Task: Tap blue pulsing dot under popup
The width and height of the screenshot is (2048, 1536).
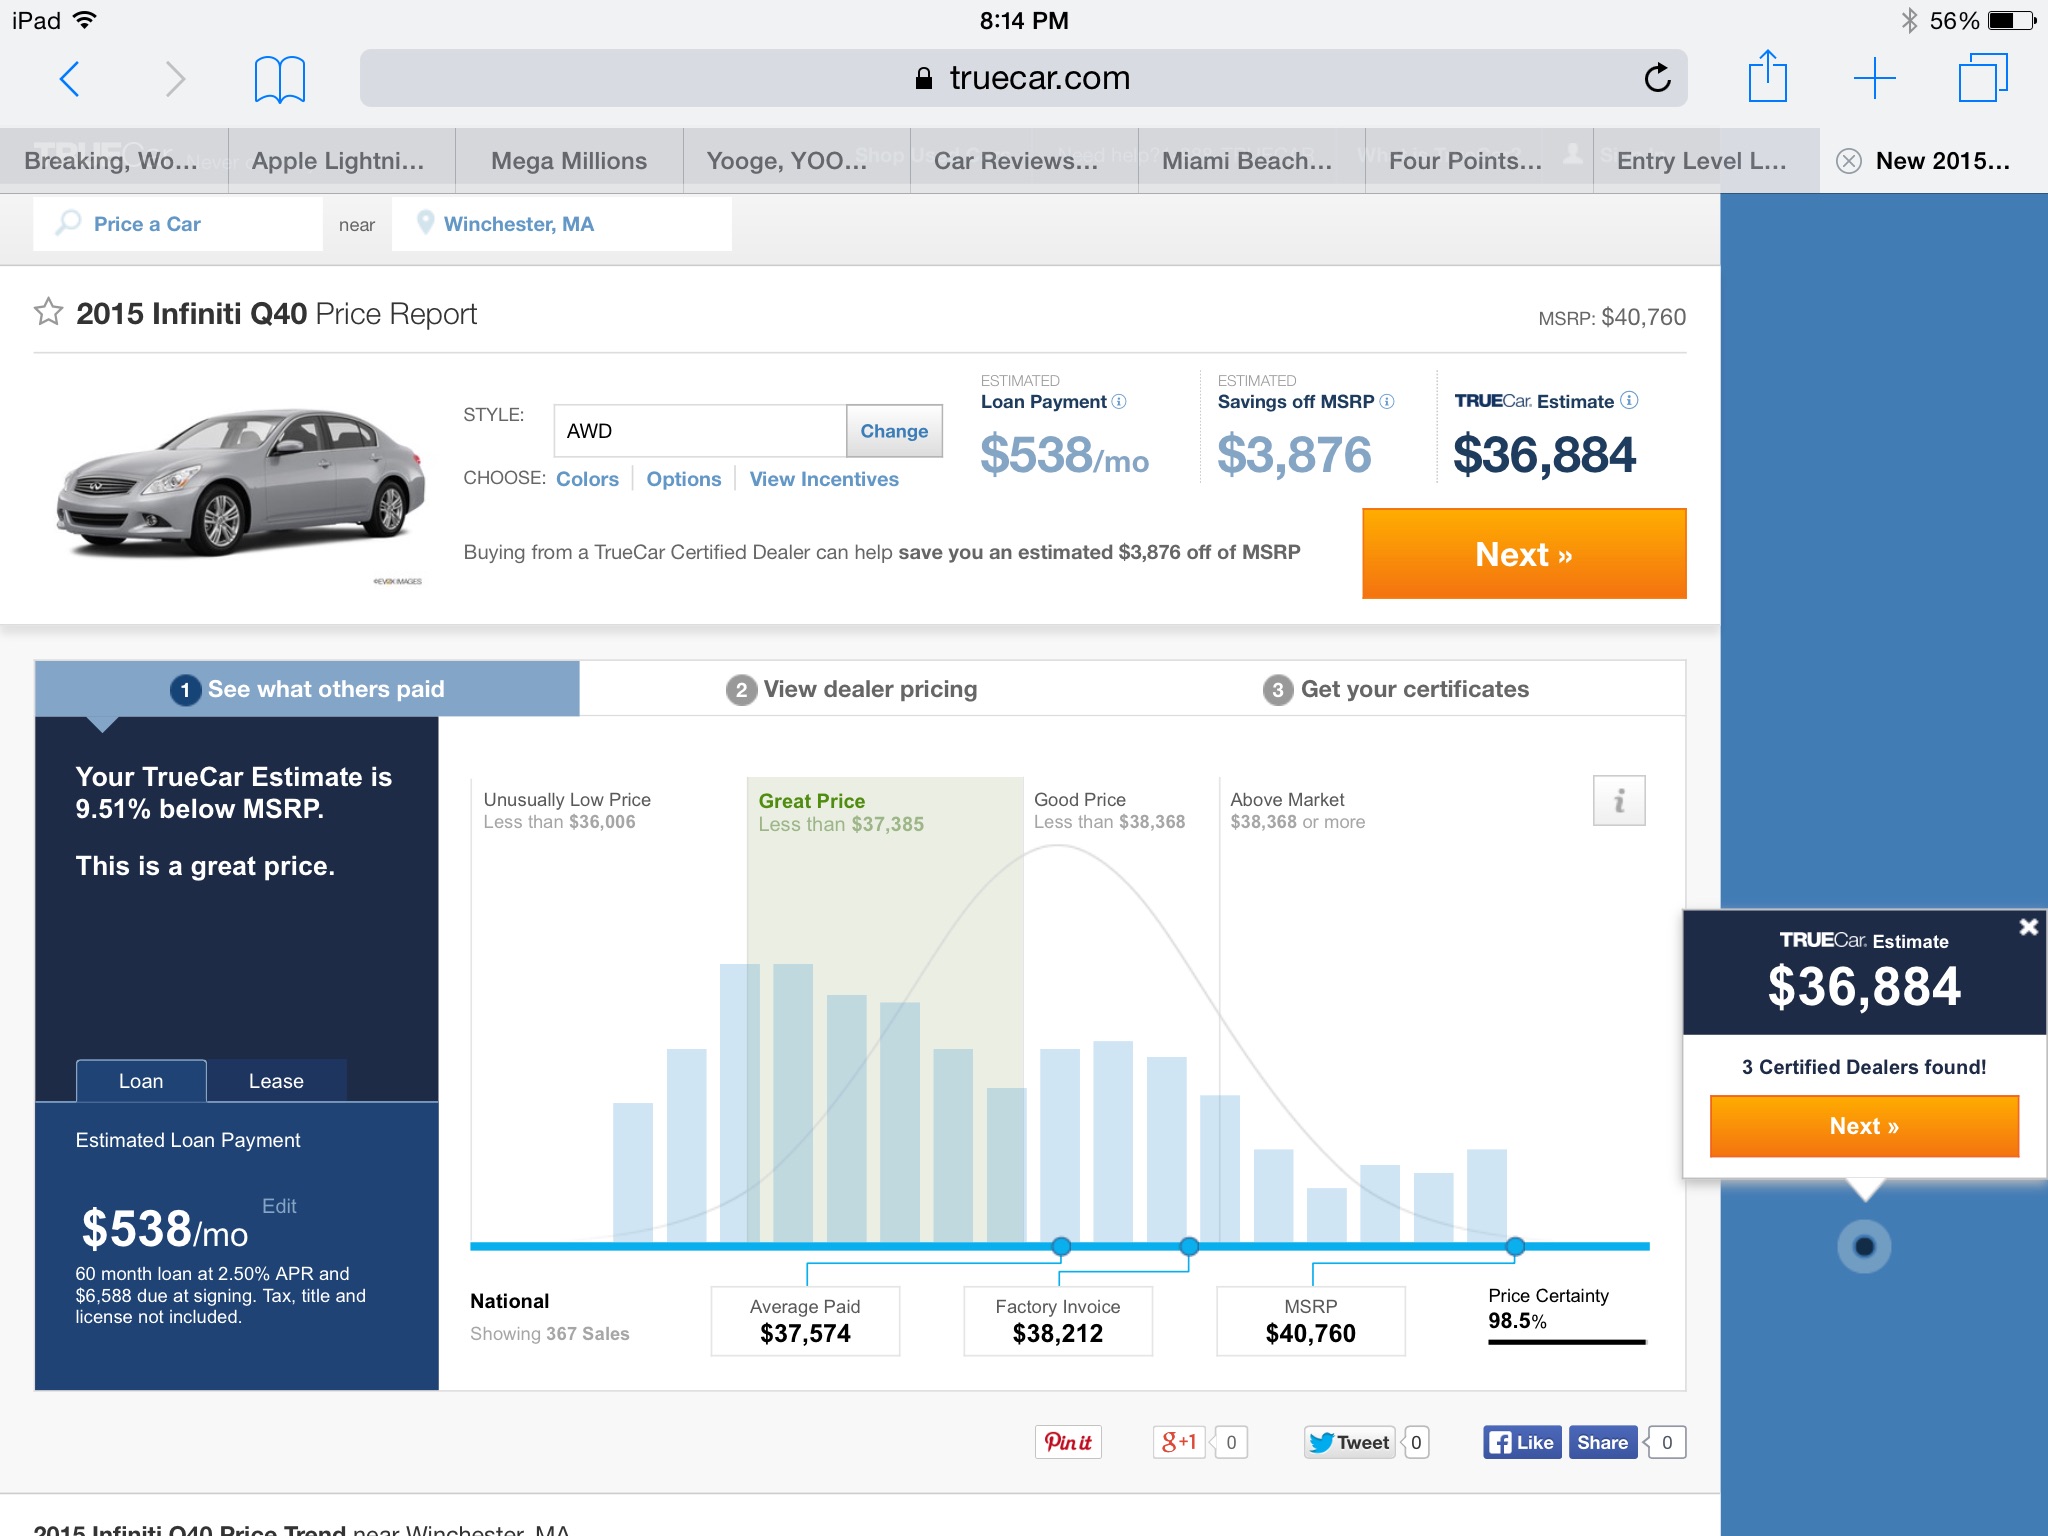Action: (x=1864, y=1246)
